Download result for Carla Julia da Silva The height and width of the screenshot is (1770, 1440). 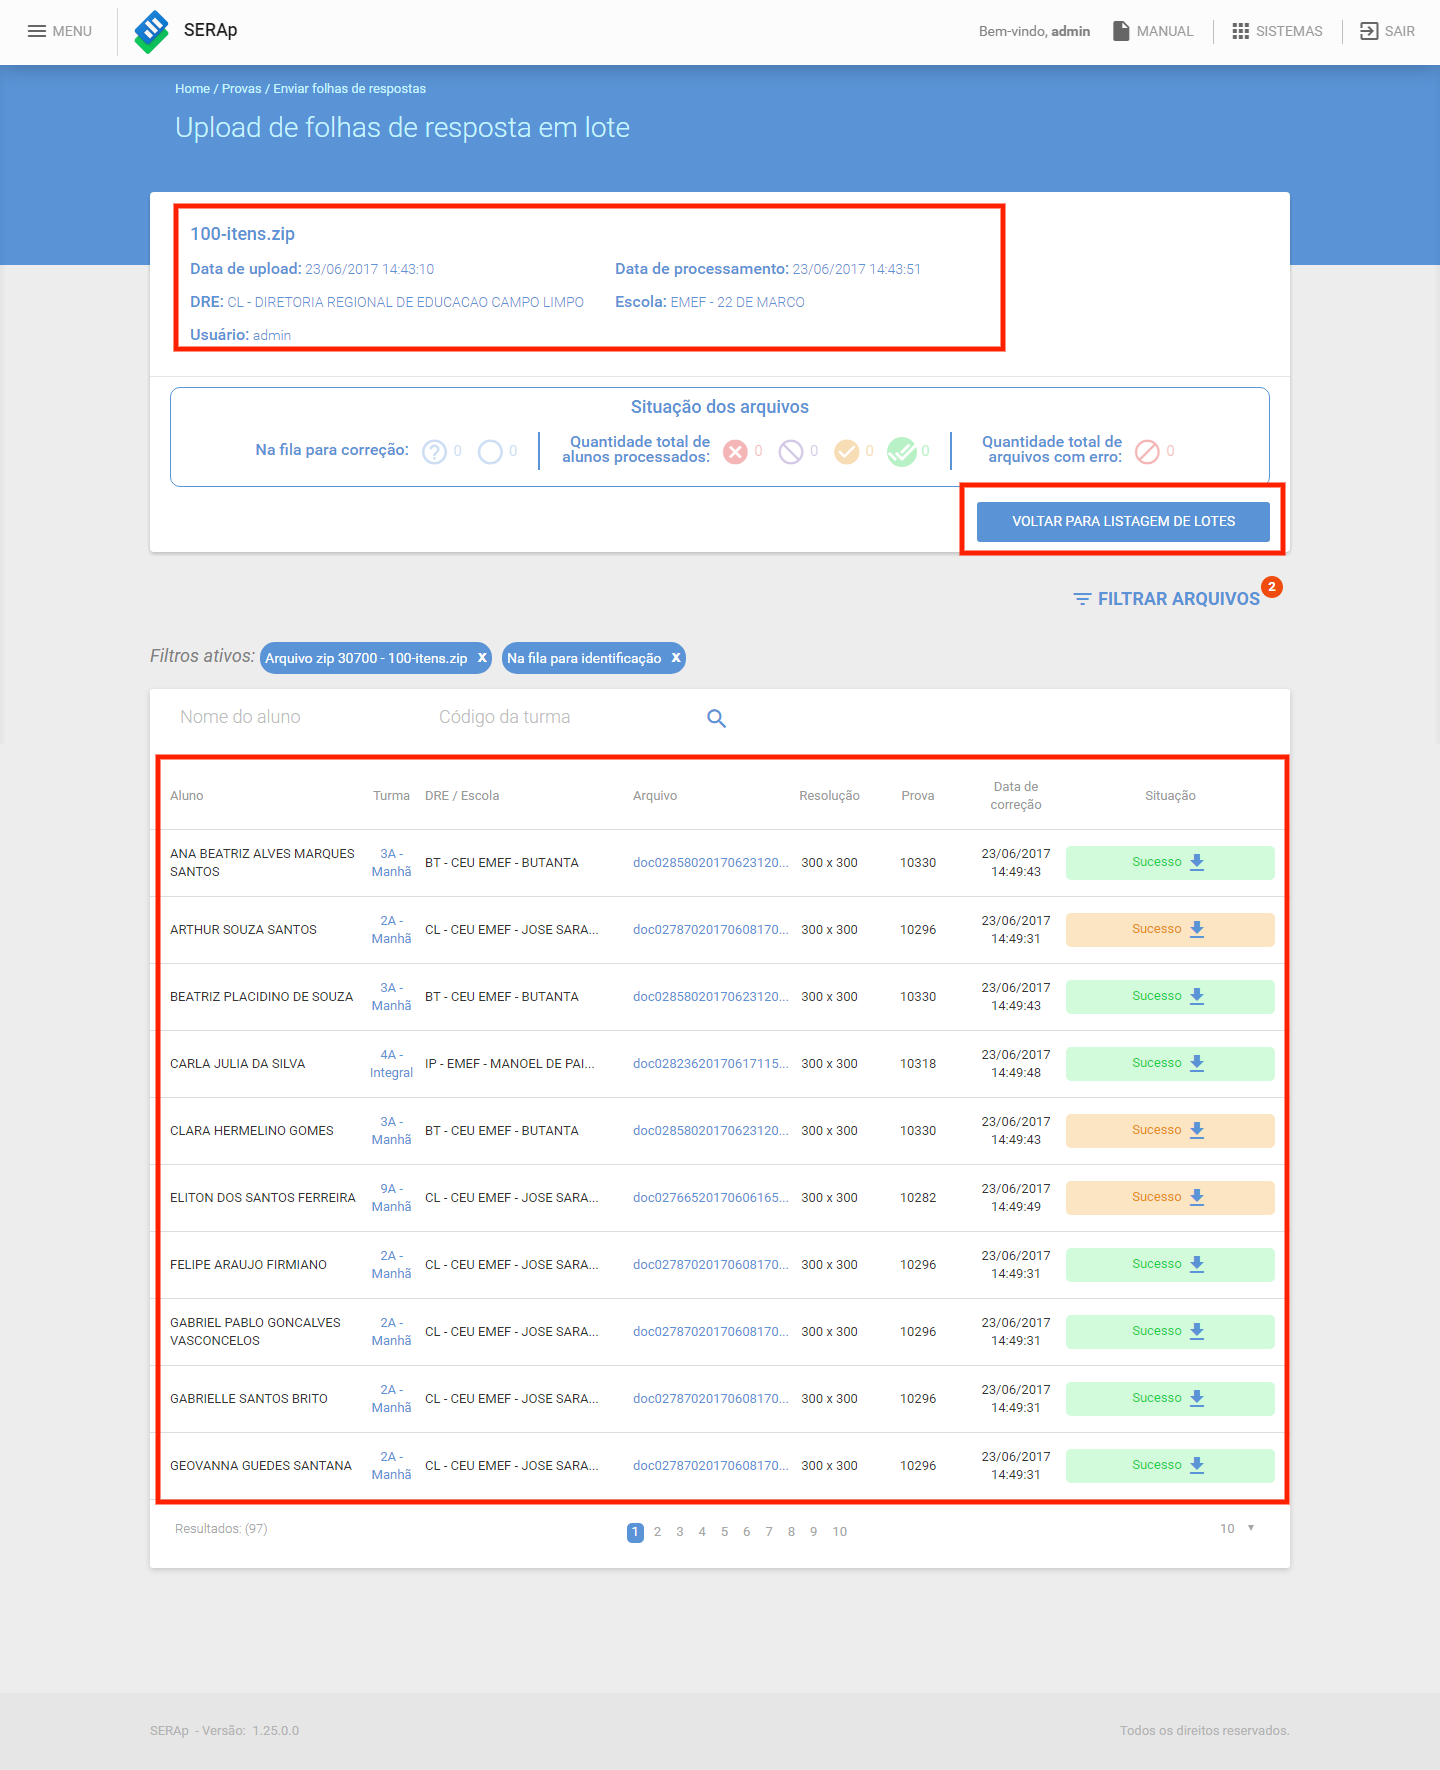pyautogui.click(x=1197, y=1064)
